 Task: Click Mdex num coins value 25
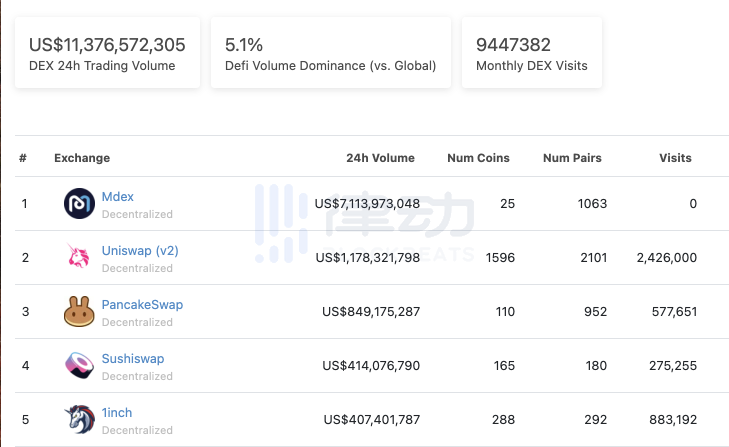click(507, 203)
